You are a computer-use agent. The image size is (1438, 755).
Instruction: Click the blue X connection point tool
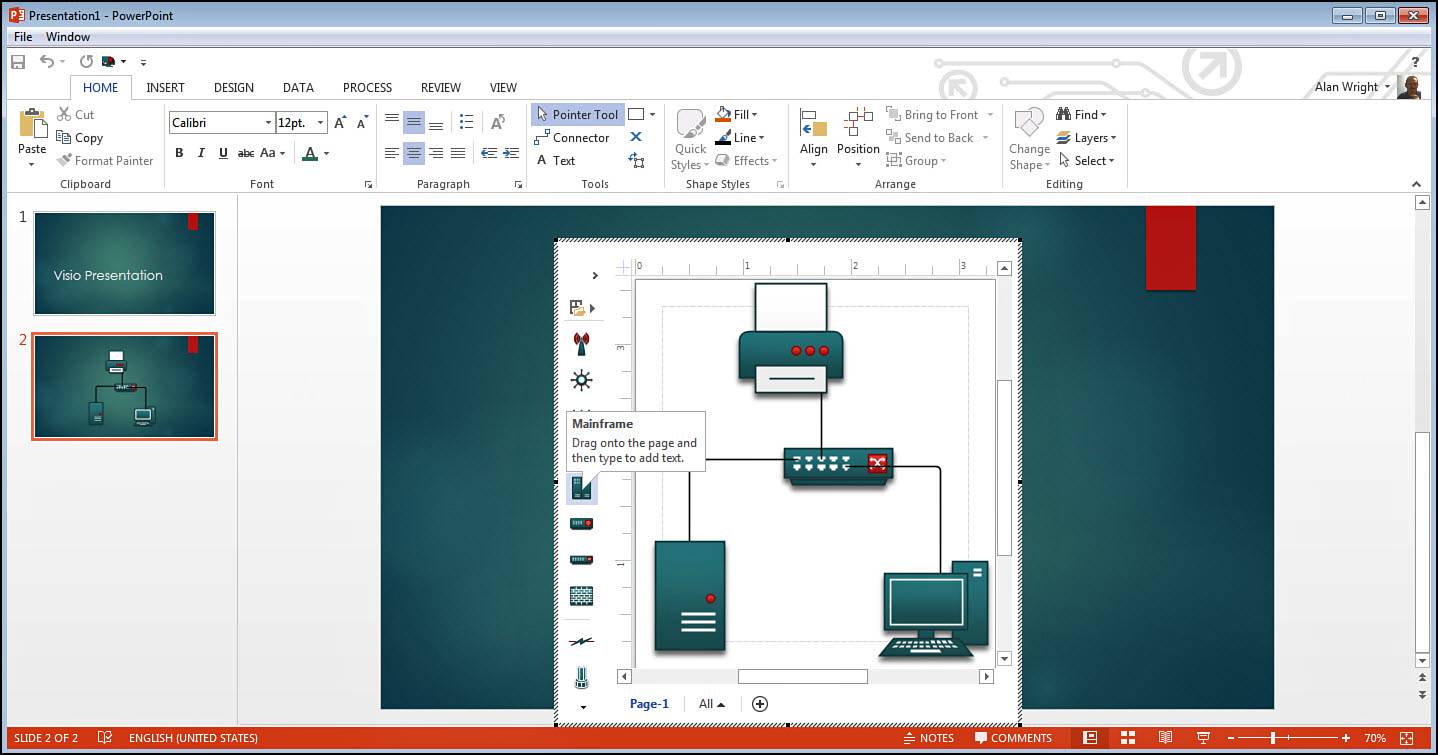[636, 137]
